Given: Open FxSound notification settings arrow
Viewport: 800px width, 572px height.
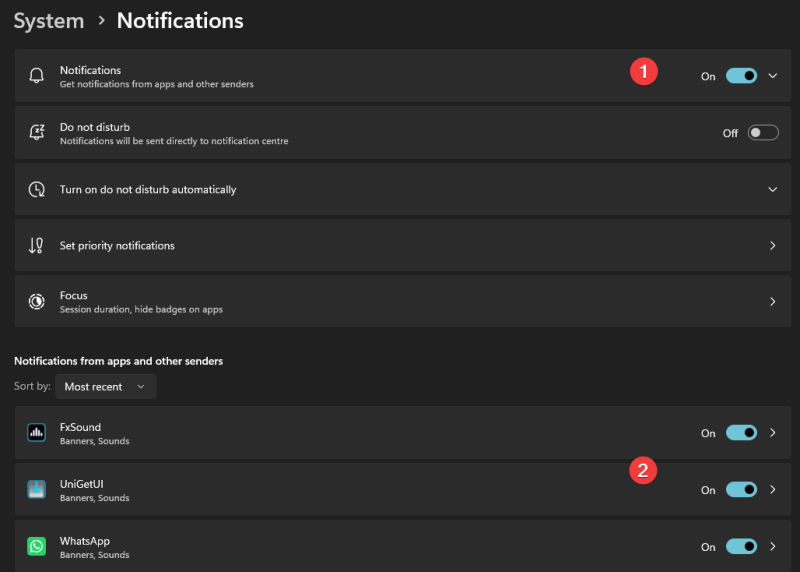Looking at the screenshot, I should [772, 433].
